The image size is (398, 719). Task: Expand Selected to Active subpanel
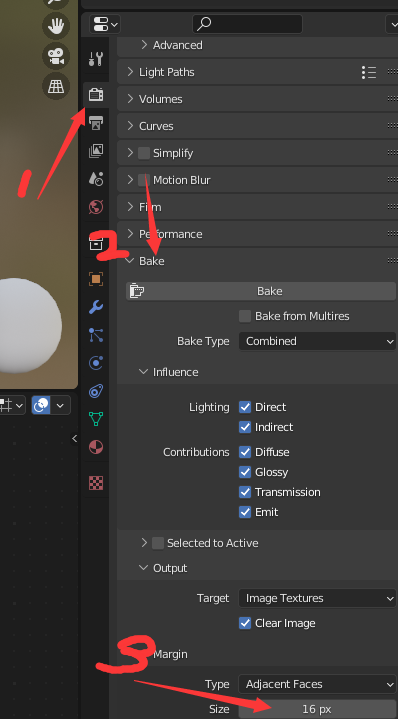144,543
